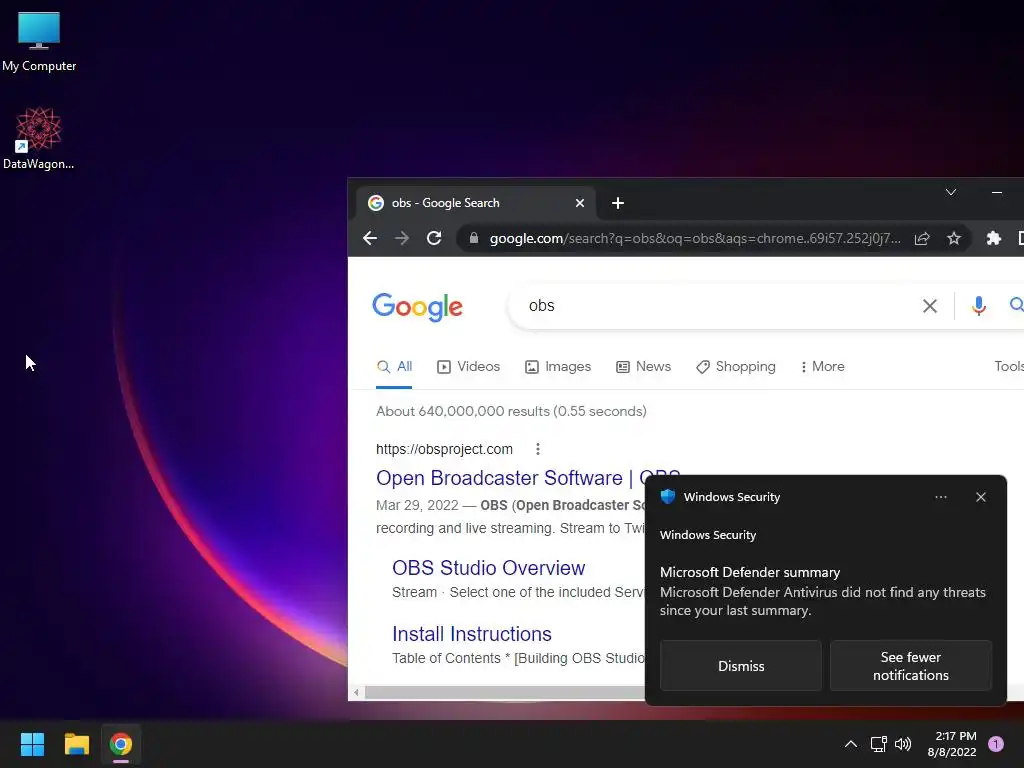Viewport: 1024px width, 768px height.
Task: Open Windows Security notification options menu
Action: coord(940,497)
